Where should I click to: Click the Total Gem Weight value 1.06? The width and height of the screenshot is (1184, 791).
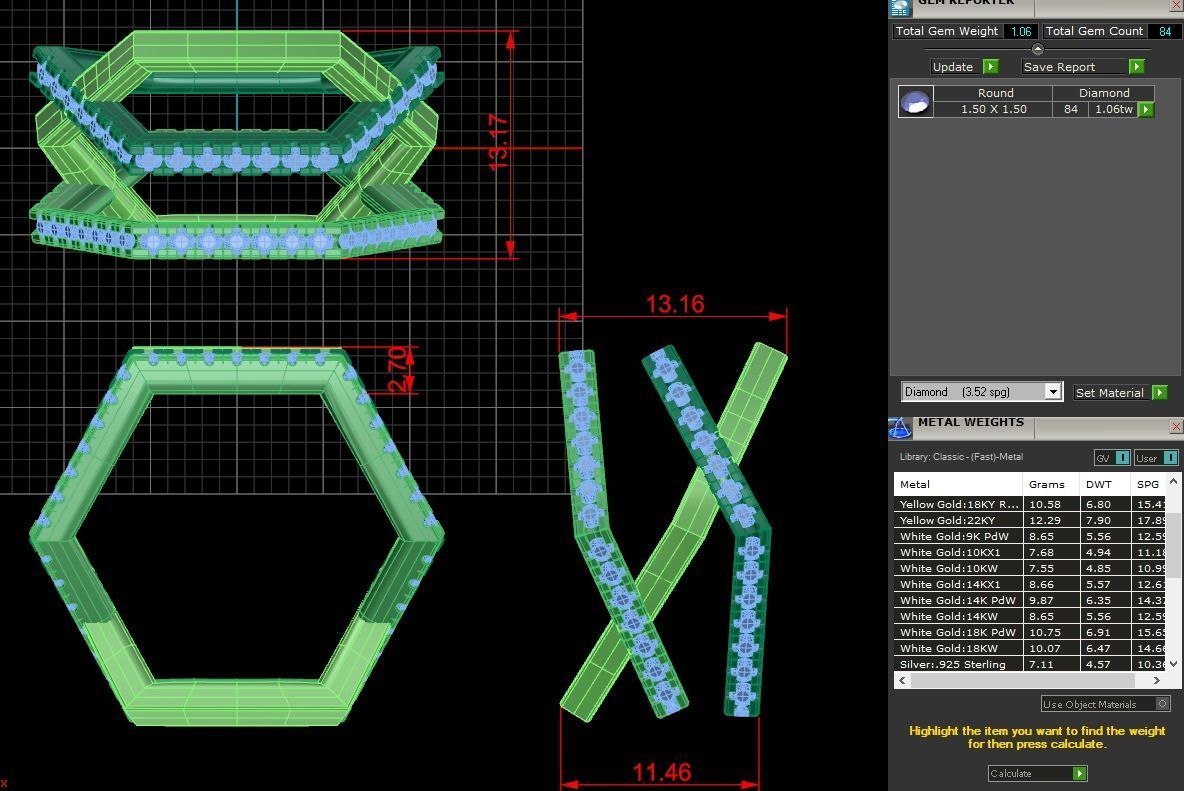tap(1020, 31)
